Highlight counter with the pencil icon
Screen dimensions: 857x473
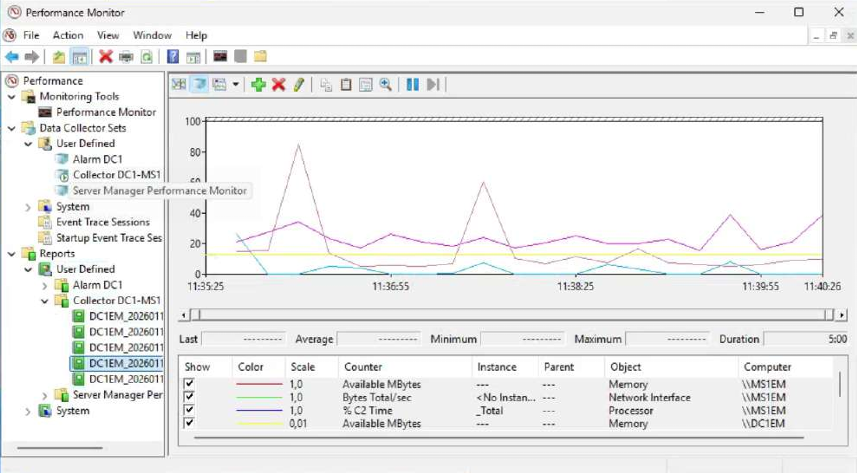(298, 84)
